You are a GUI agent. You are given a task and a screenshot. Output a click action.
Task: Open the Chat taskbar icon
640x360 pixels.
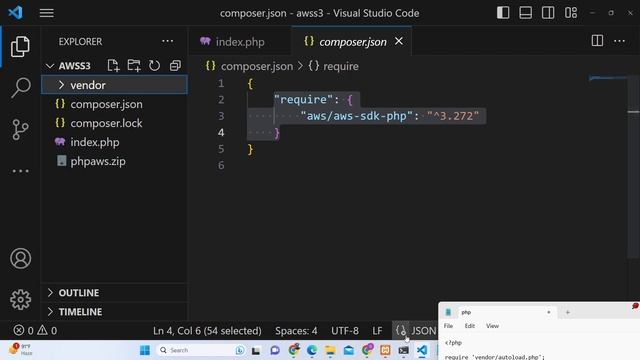click(x=275, y=350)
